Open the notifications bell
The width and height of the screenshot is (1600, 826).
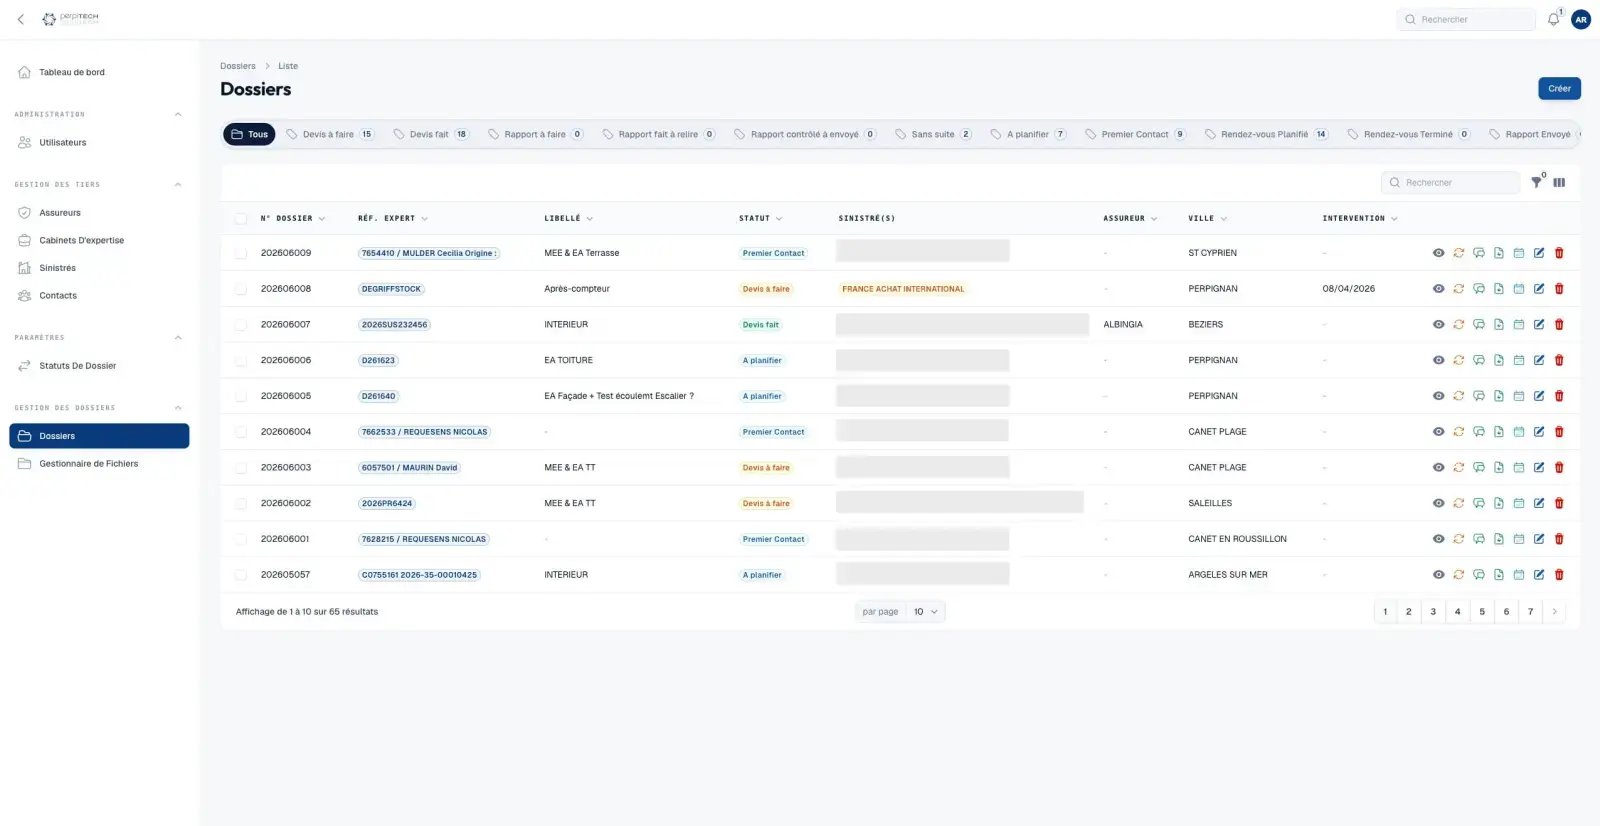[1553, 19]
